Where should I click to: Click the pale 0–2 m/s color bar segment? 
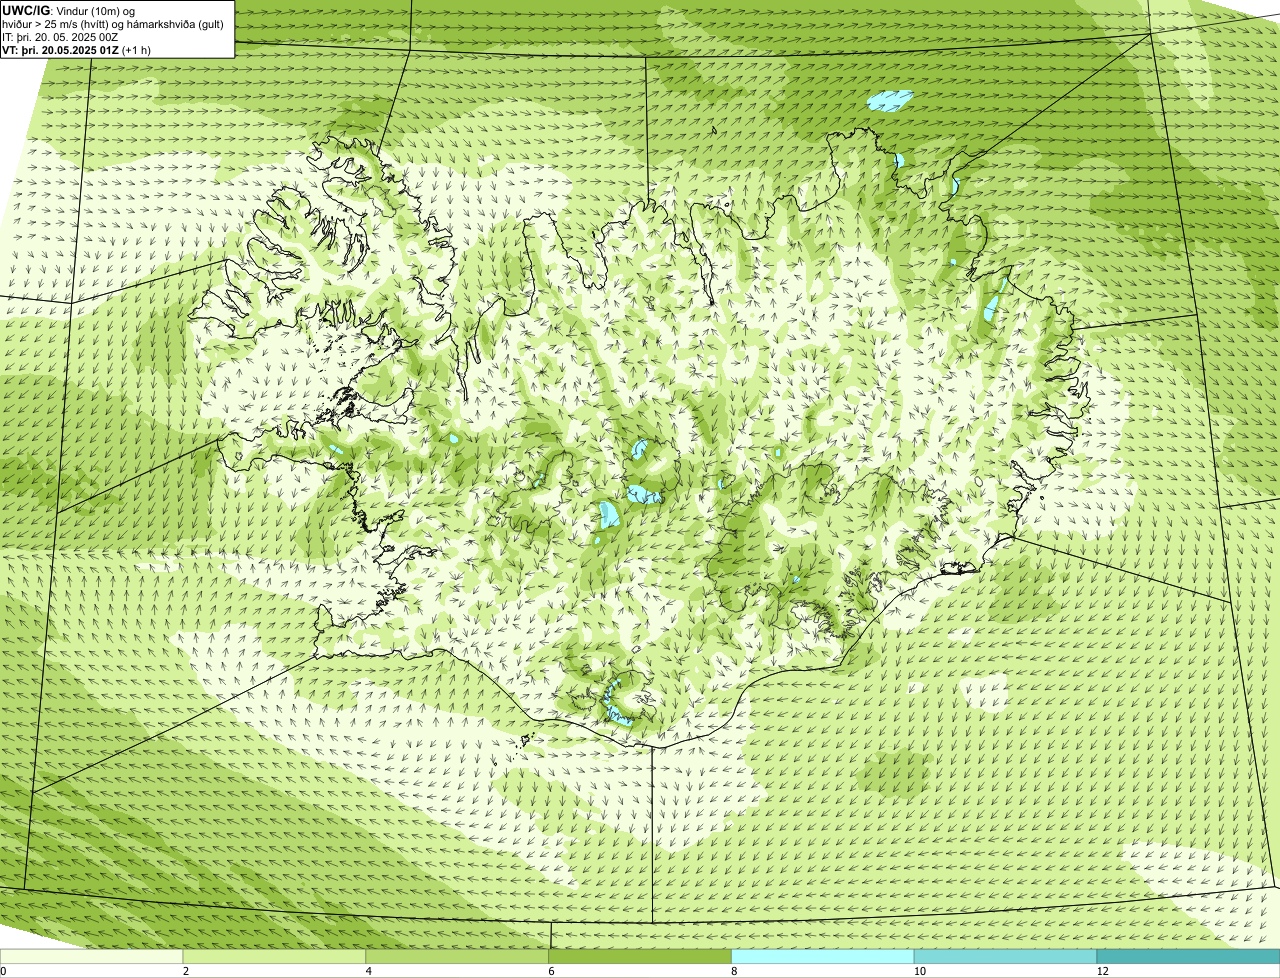92,956
